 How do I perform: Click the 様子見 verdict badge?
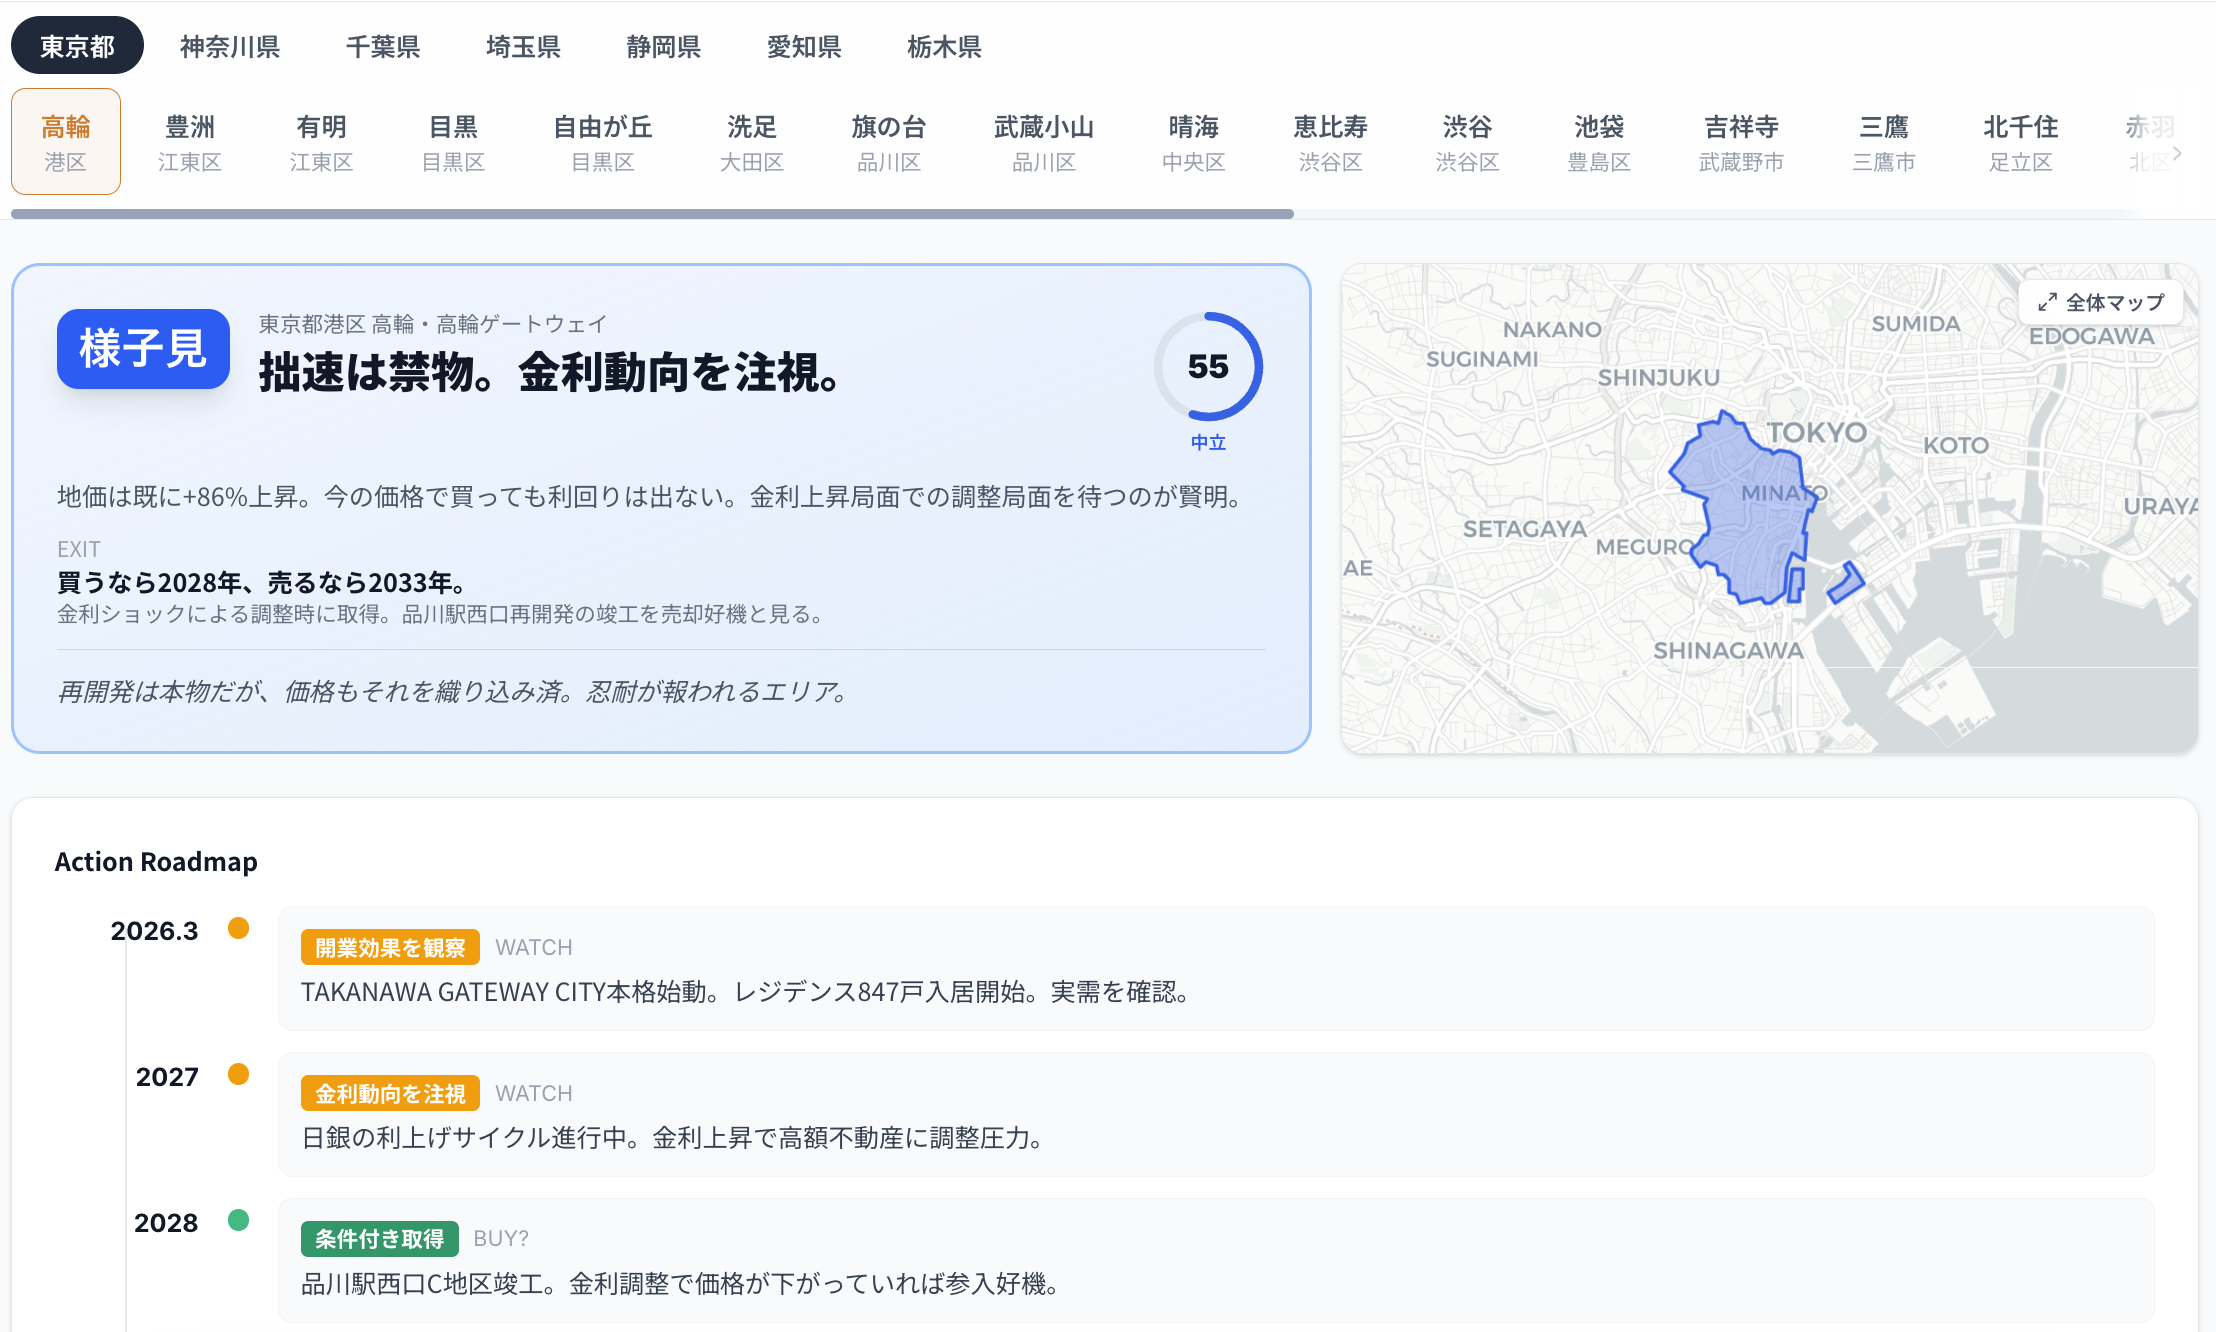[x=143, y=349]
